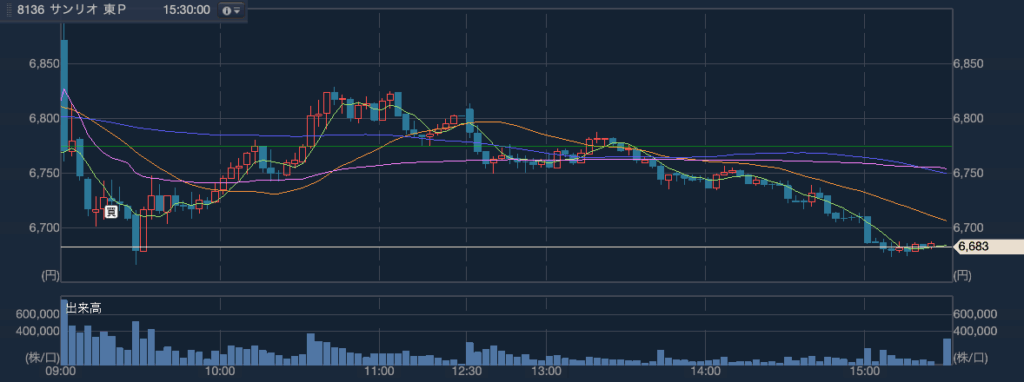This screenshot has height=382, width=1024.
Task: Click the 10:00 time axis label
Action: pyautogui.click(x=220, y=372)
